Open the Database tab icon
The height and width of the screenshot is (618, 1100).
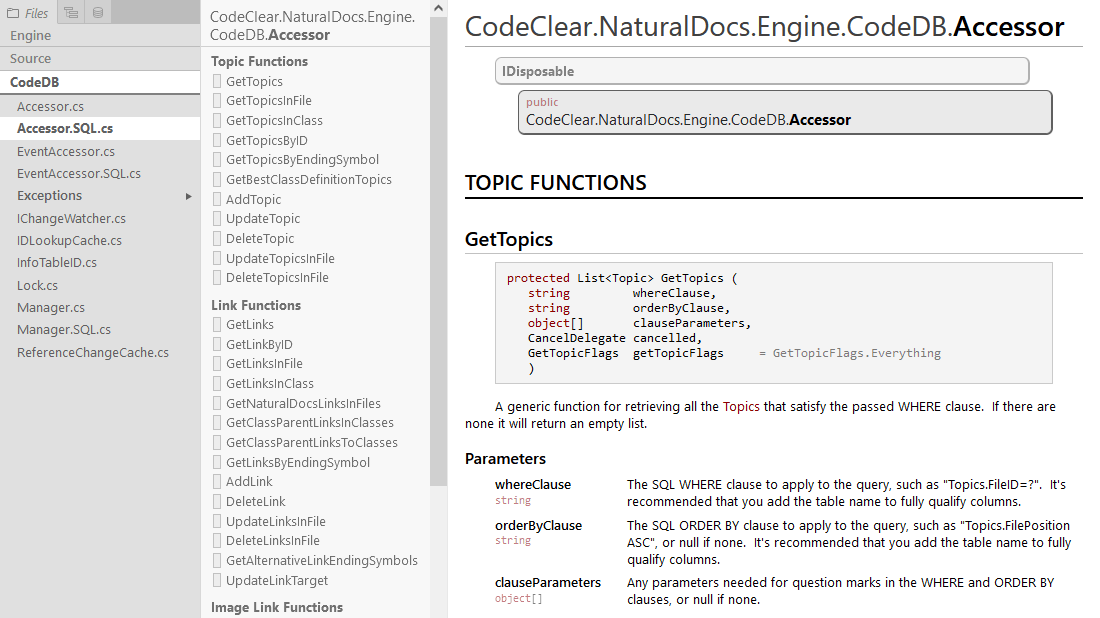coord(97,13)
